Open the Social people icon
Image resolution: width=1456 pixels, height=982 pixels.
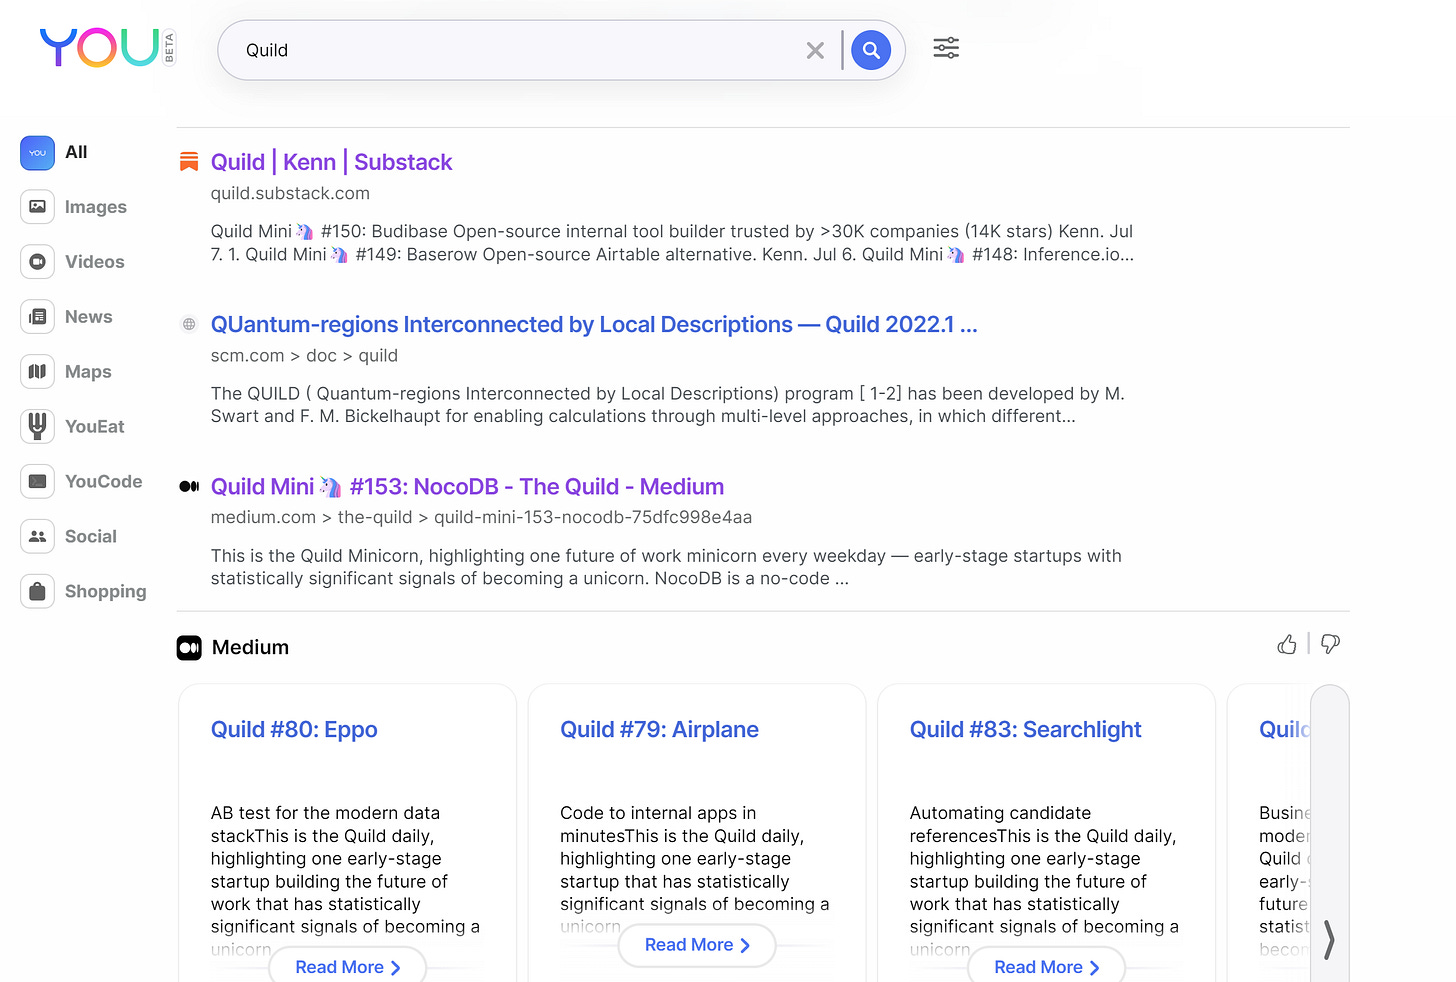point(37,537)
